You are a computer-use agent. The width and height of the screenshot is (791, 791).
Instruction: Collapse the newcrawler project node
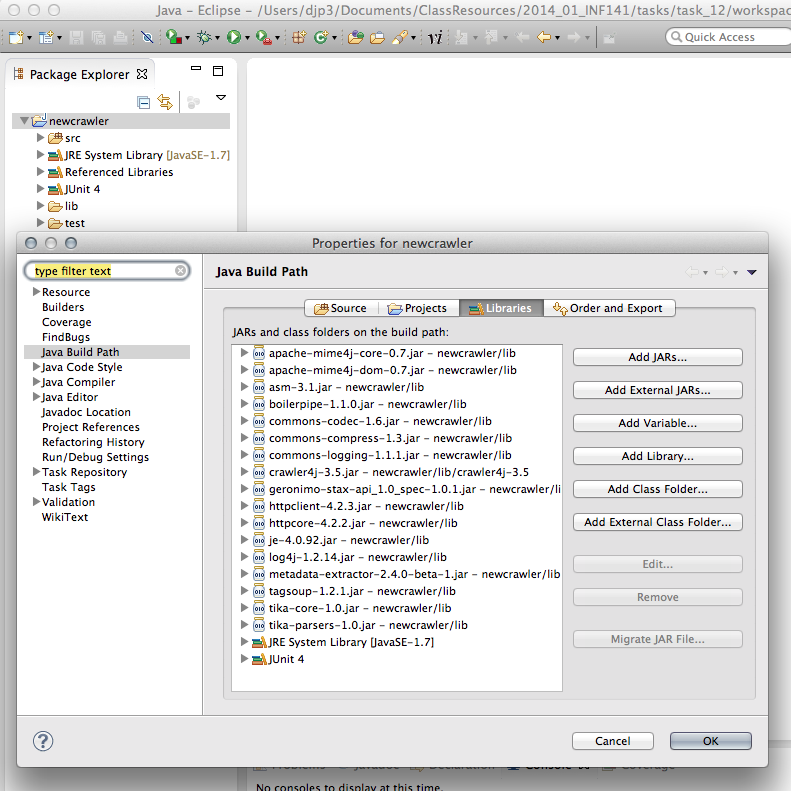(x=24, y=121)
